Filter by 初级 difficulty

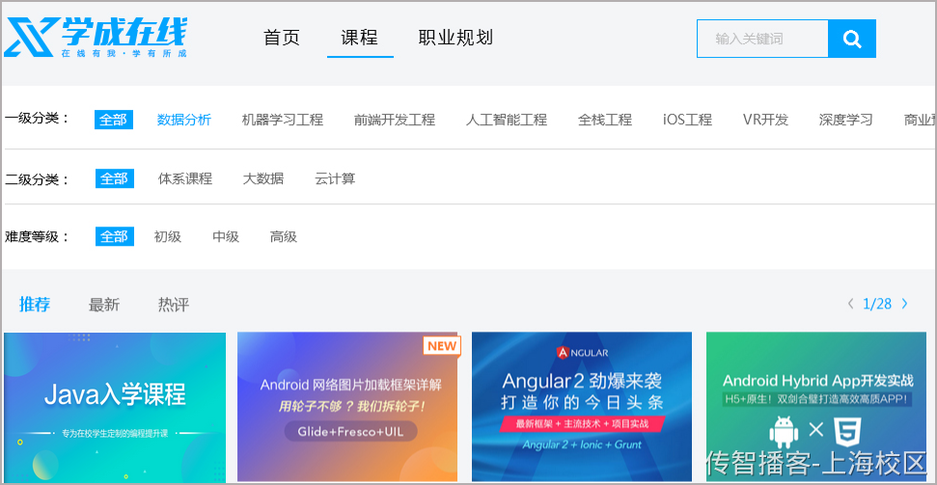tap(168, 237)
